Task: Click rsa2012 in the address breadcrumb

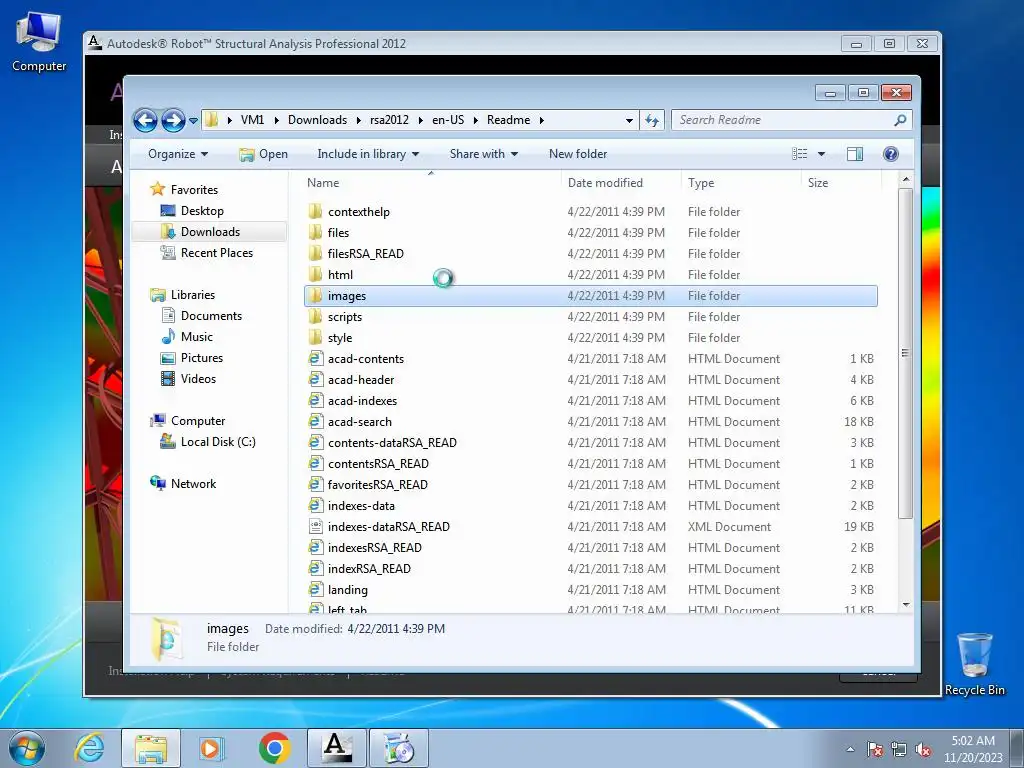Action: click(x=389, y=120)
